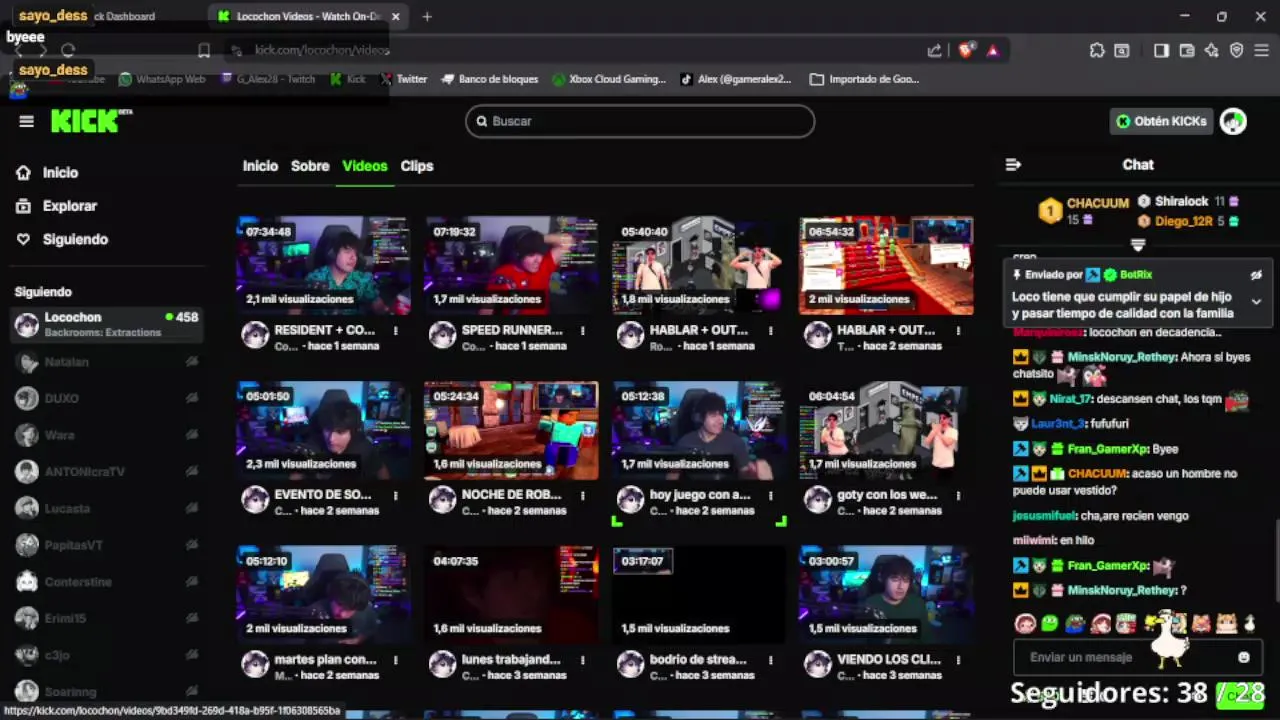Reload the page with refresh icon

tap(68, 50)
